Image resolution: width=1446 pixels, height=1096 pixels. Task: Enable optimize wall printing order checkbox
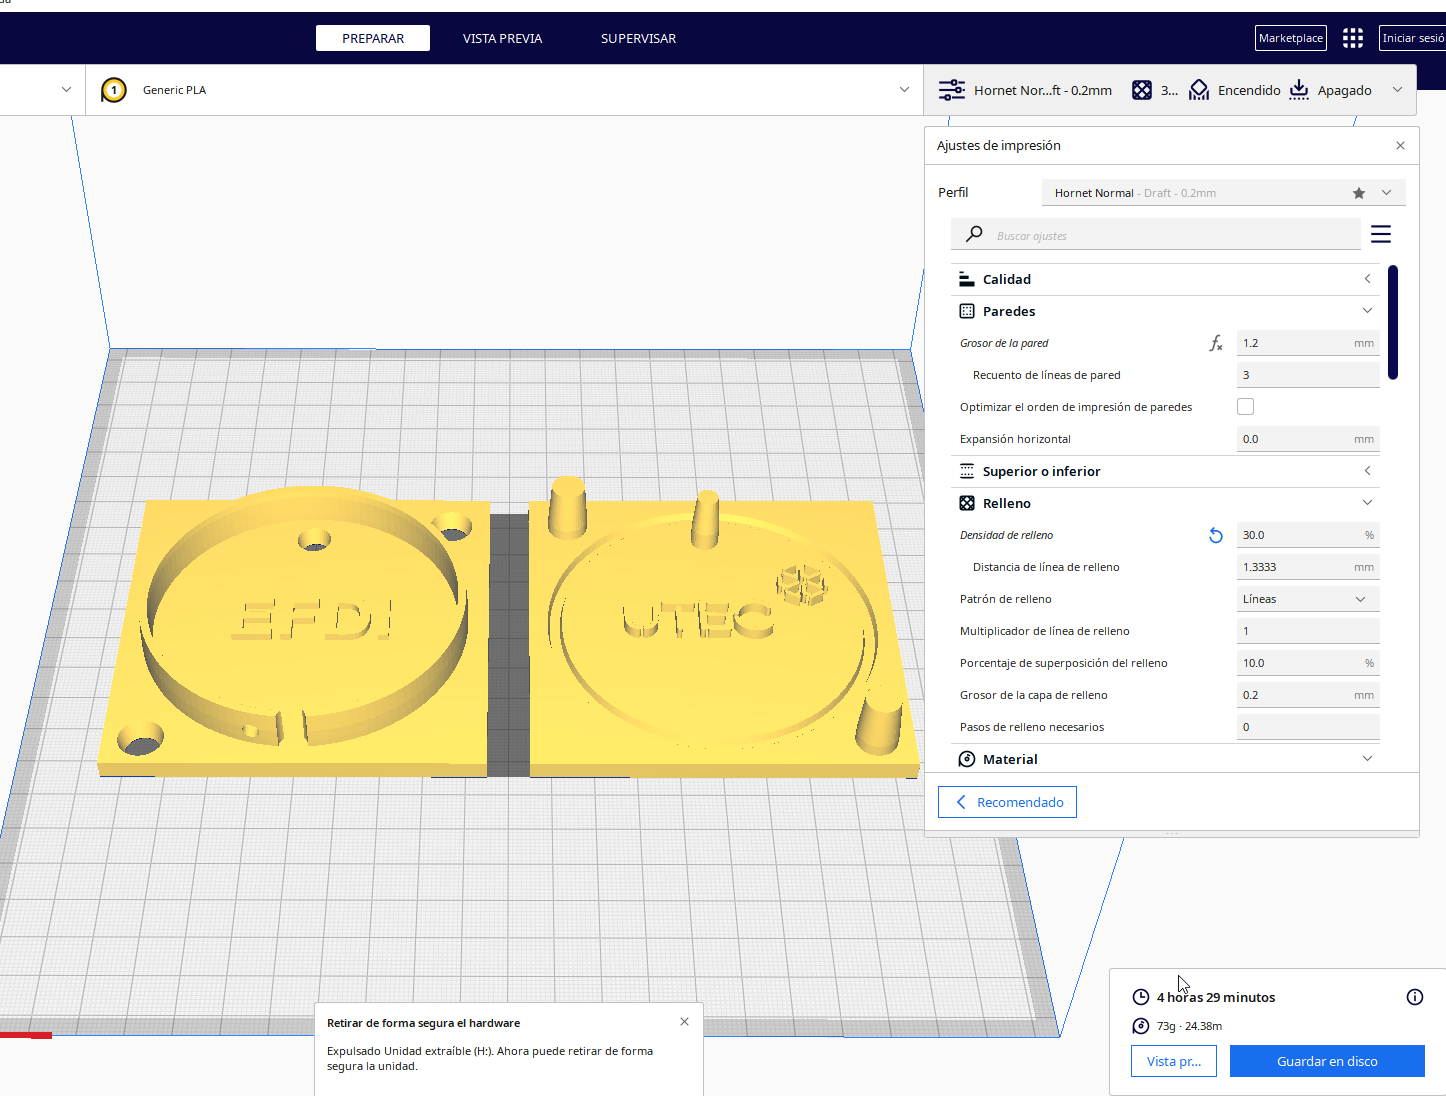coord(1245,407)
